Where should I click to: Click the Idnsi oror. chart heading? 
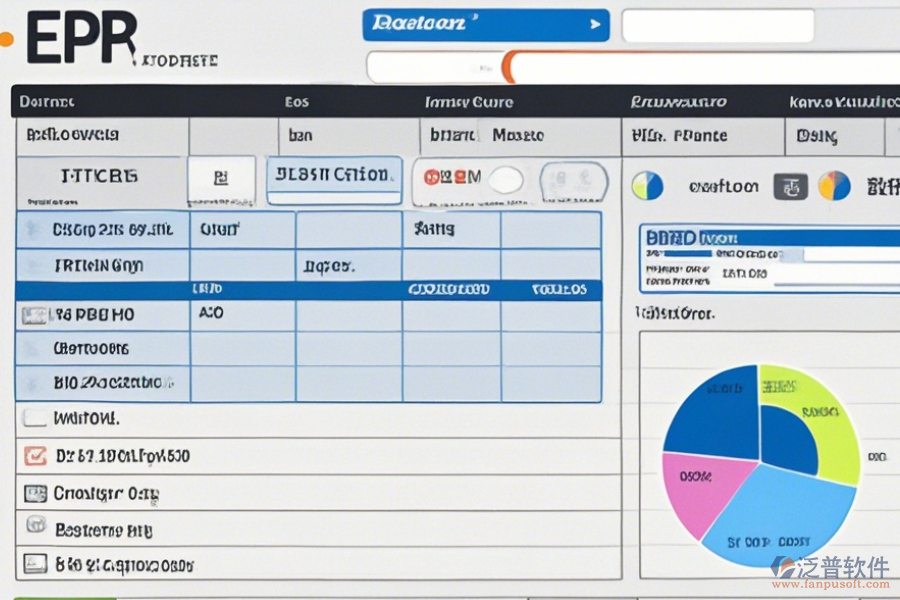point(675,313)
